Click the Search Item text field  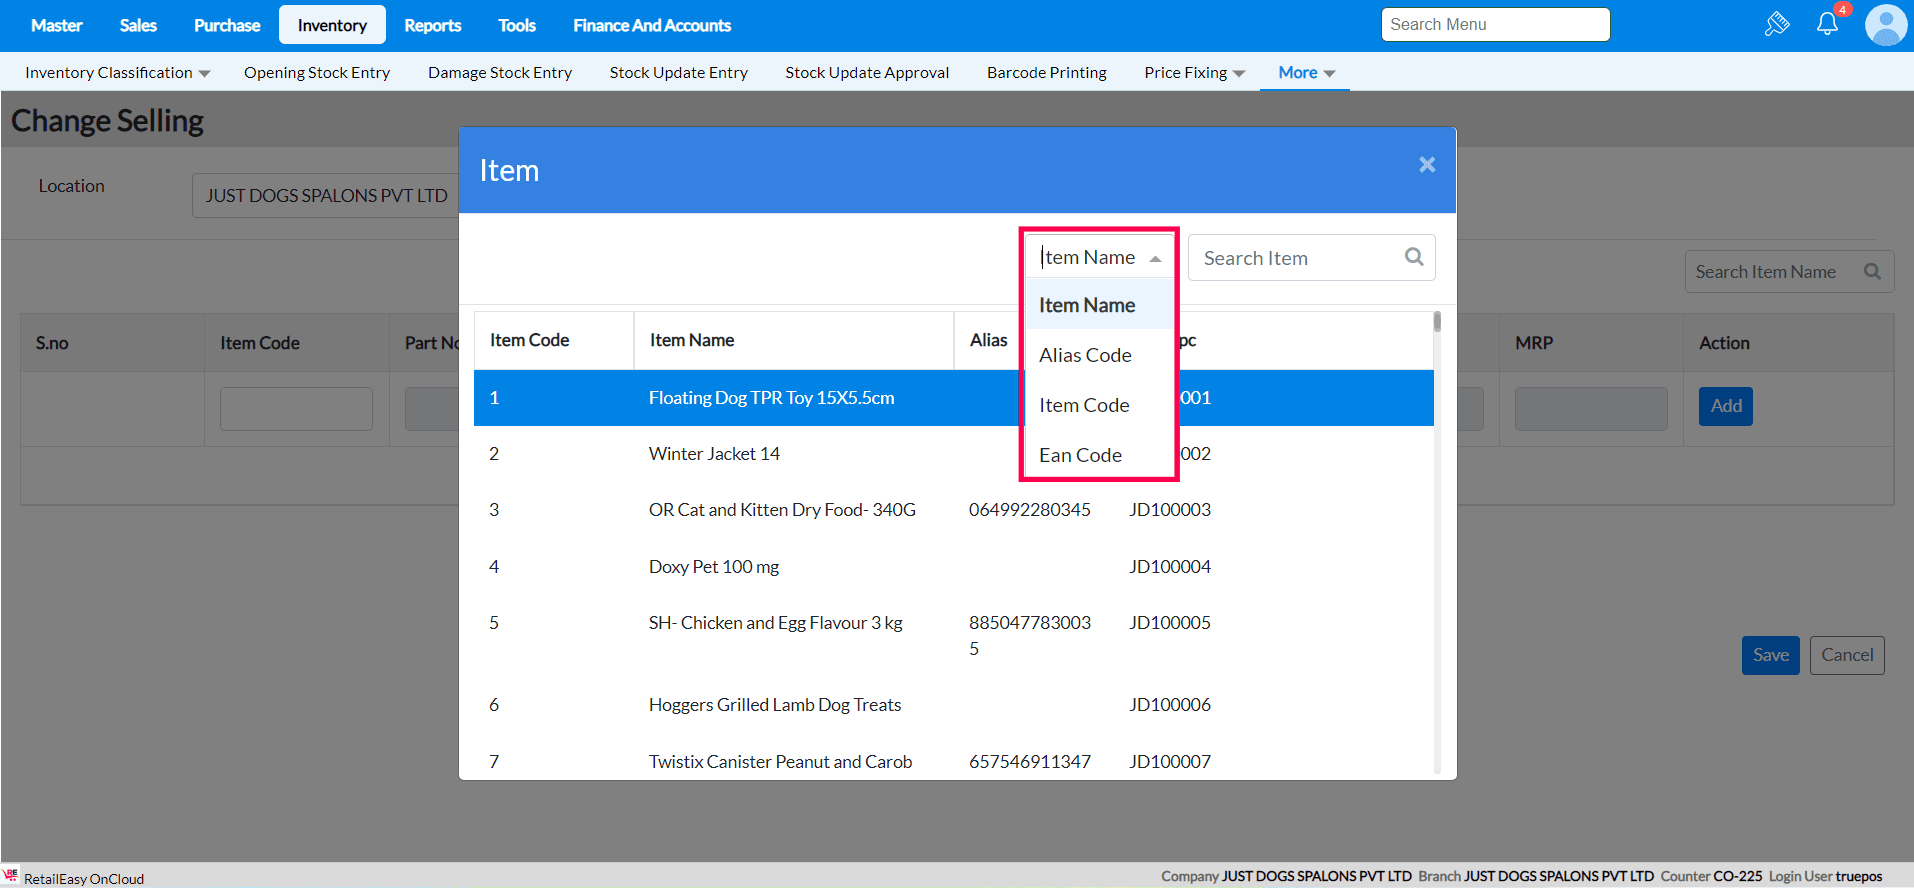pos(1295,258)
